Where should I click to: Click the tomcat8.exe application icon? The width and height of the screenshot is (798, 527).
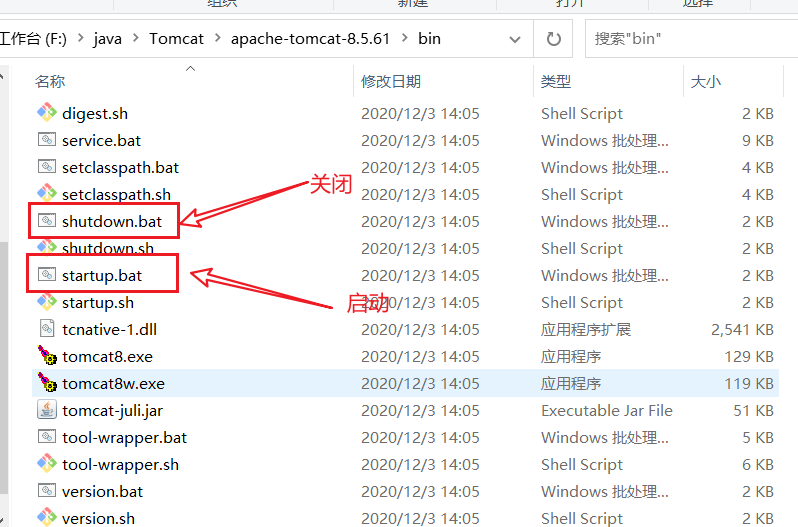(47, 356)
